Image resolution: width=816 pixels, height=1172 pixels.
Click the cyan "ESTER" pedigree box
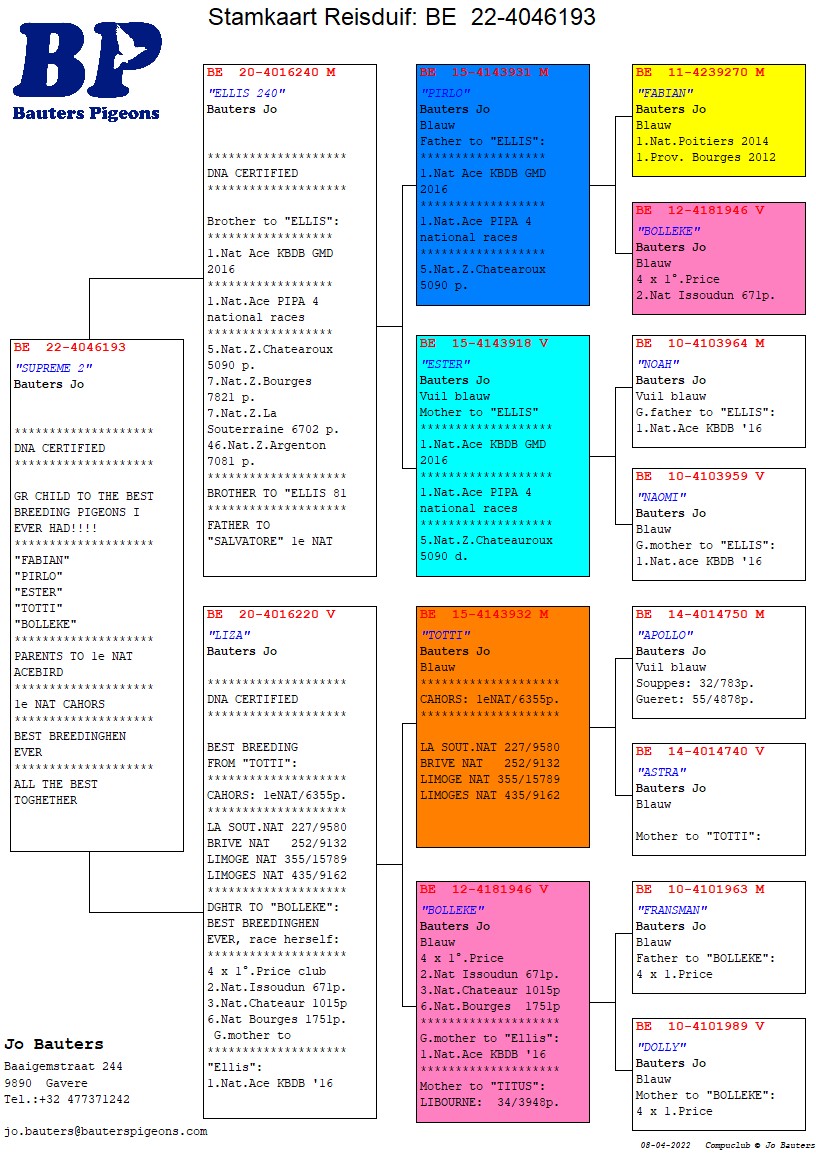point(502,456)
